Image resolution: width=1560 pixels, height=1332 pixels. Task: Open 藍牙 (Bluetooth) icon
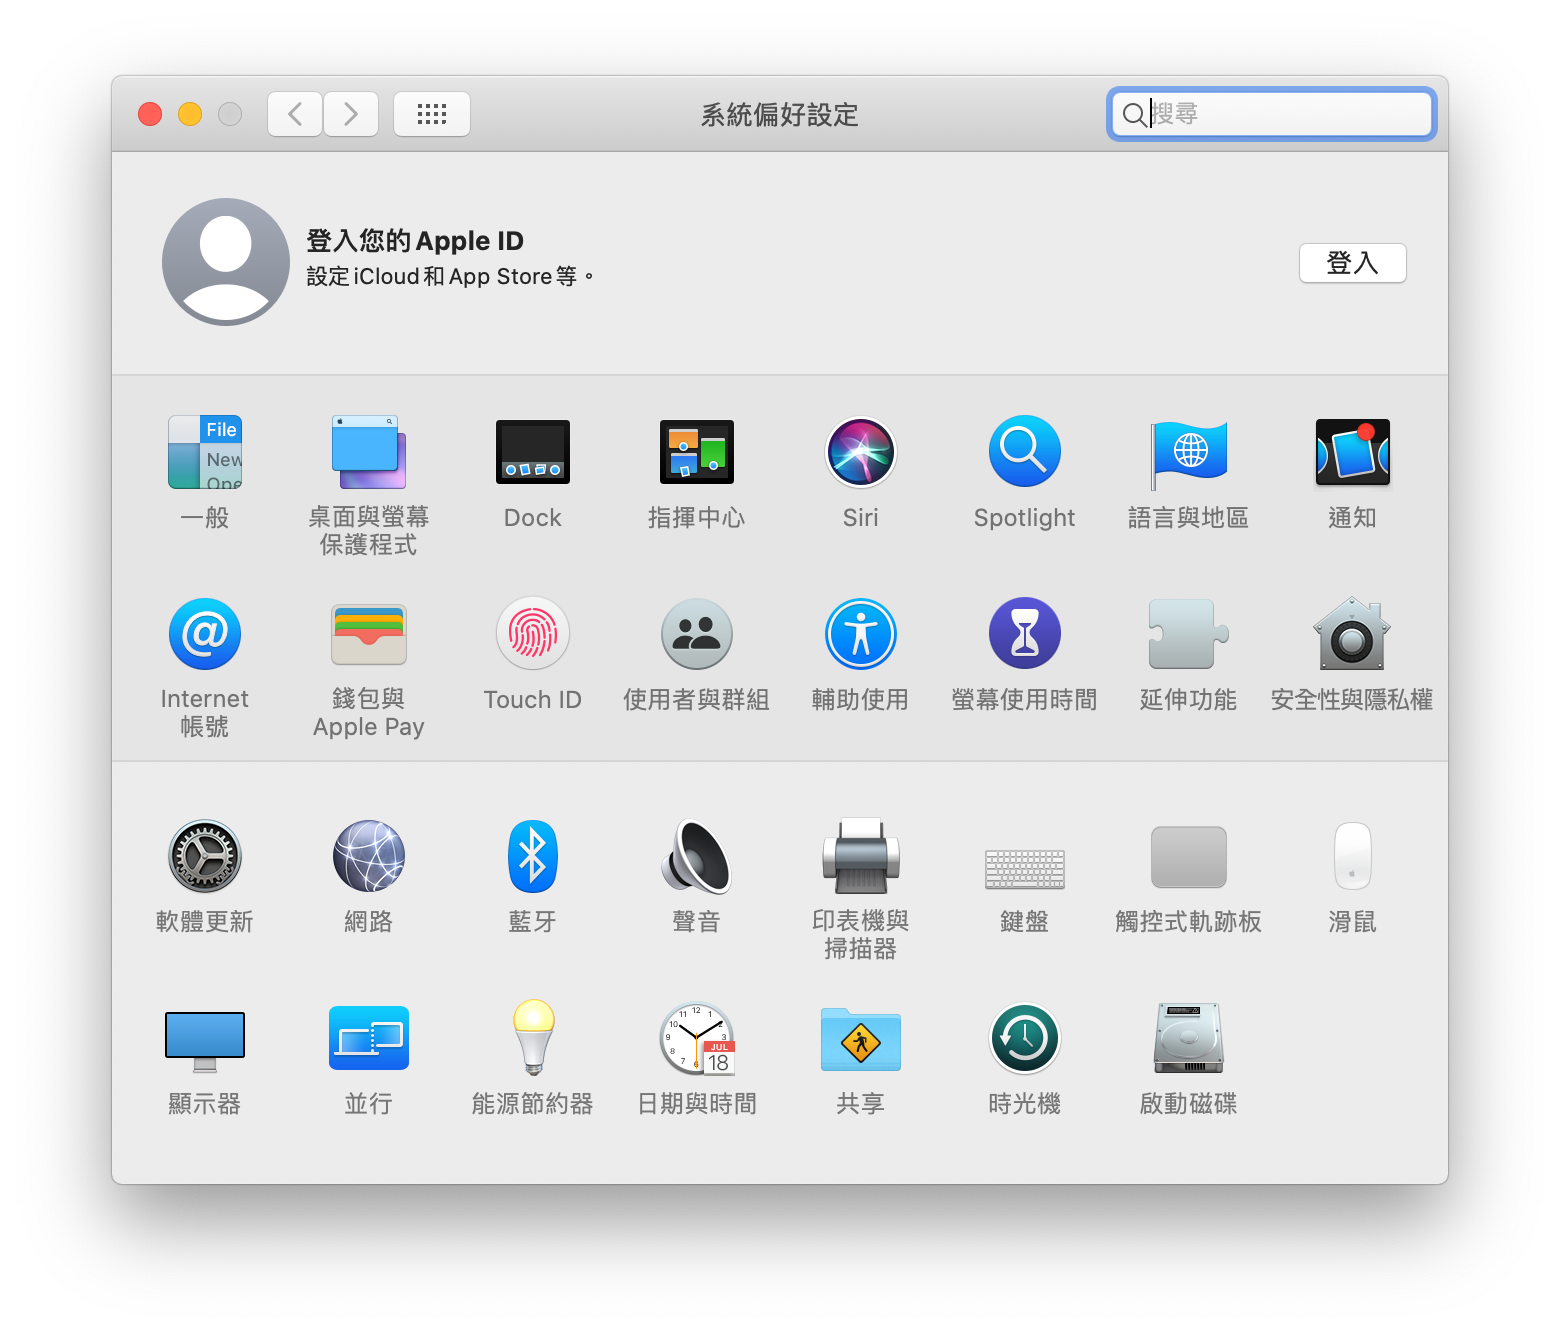click(x=533, y=857)
